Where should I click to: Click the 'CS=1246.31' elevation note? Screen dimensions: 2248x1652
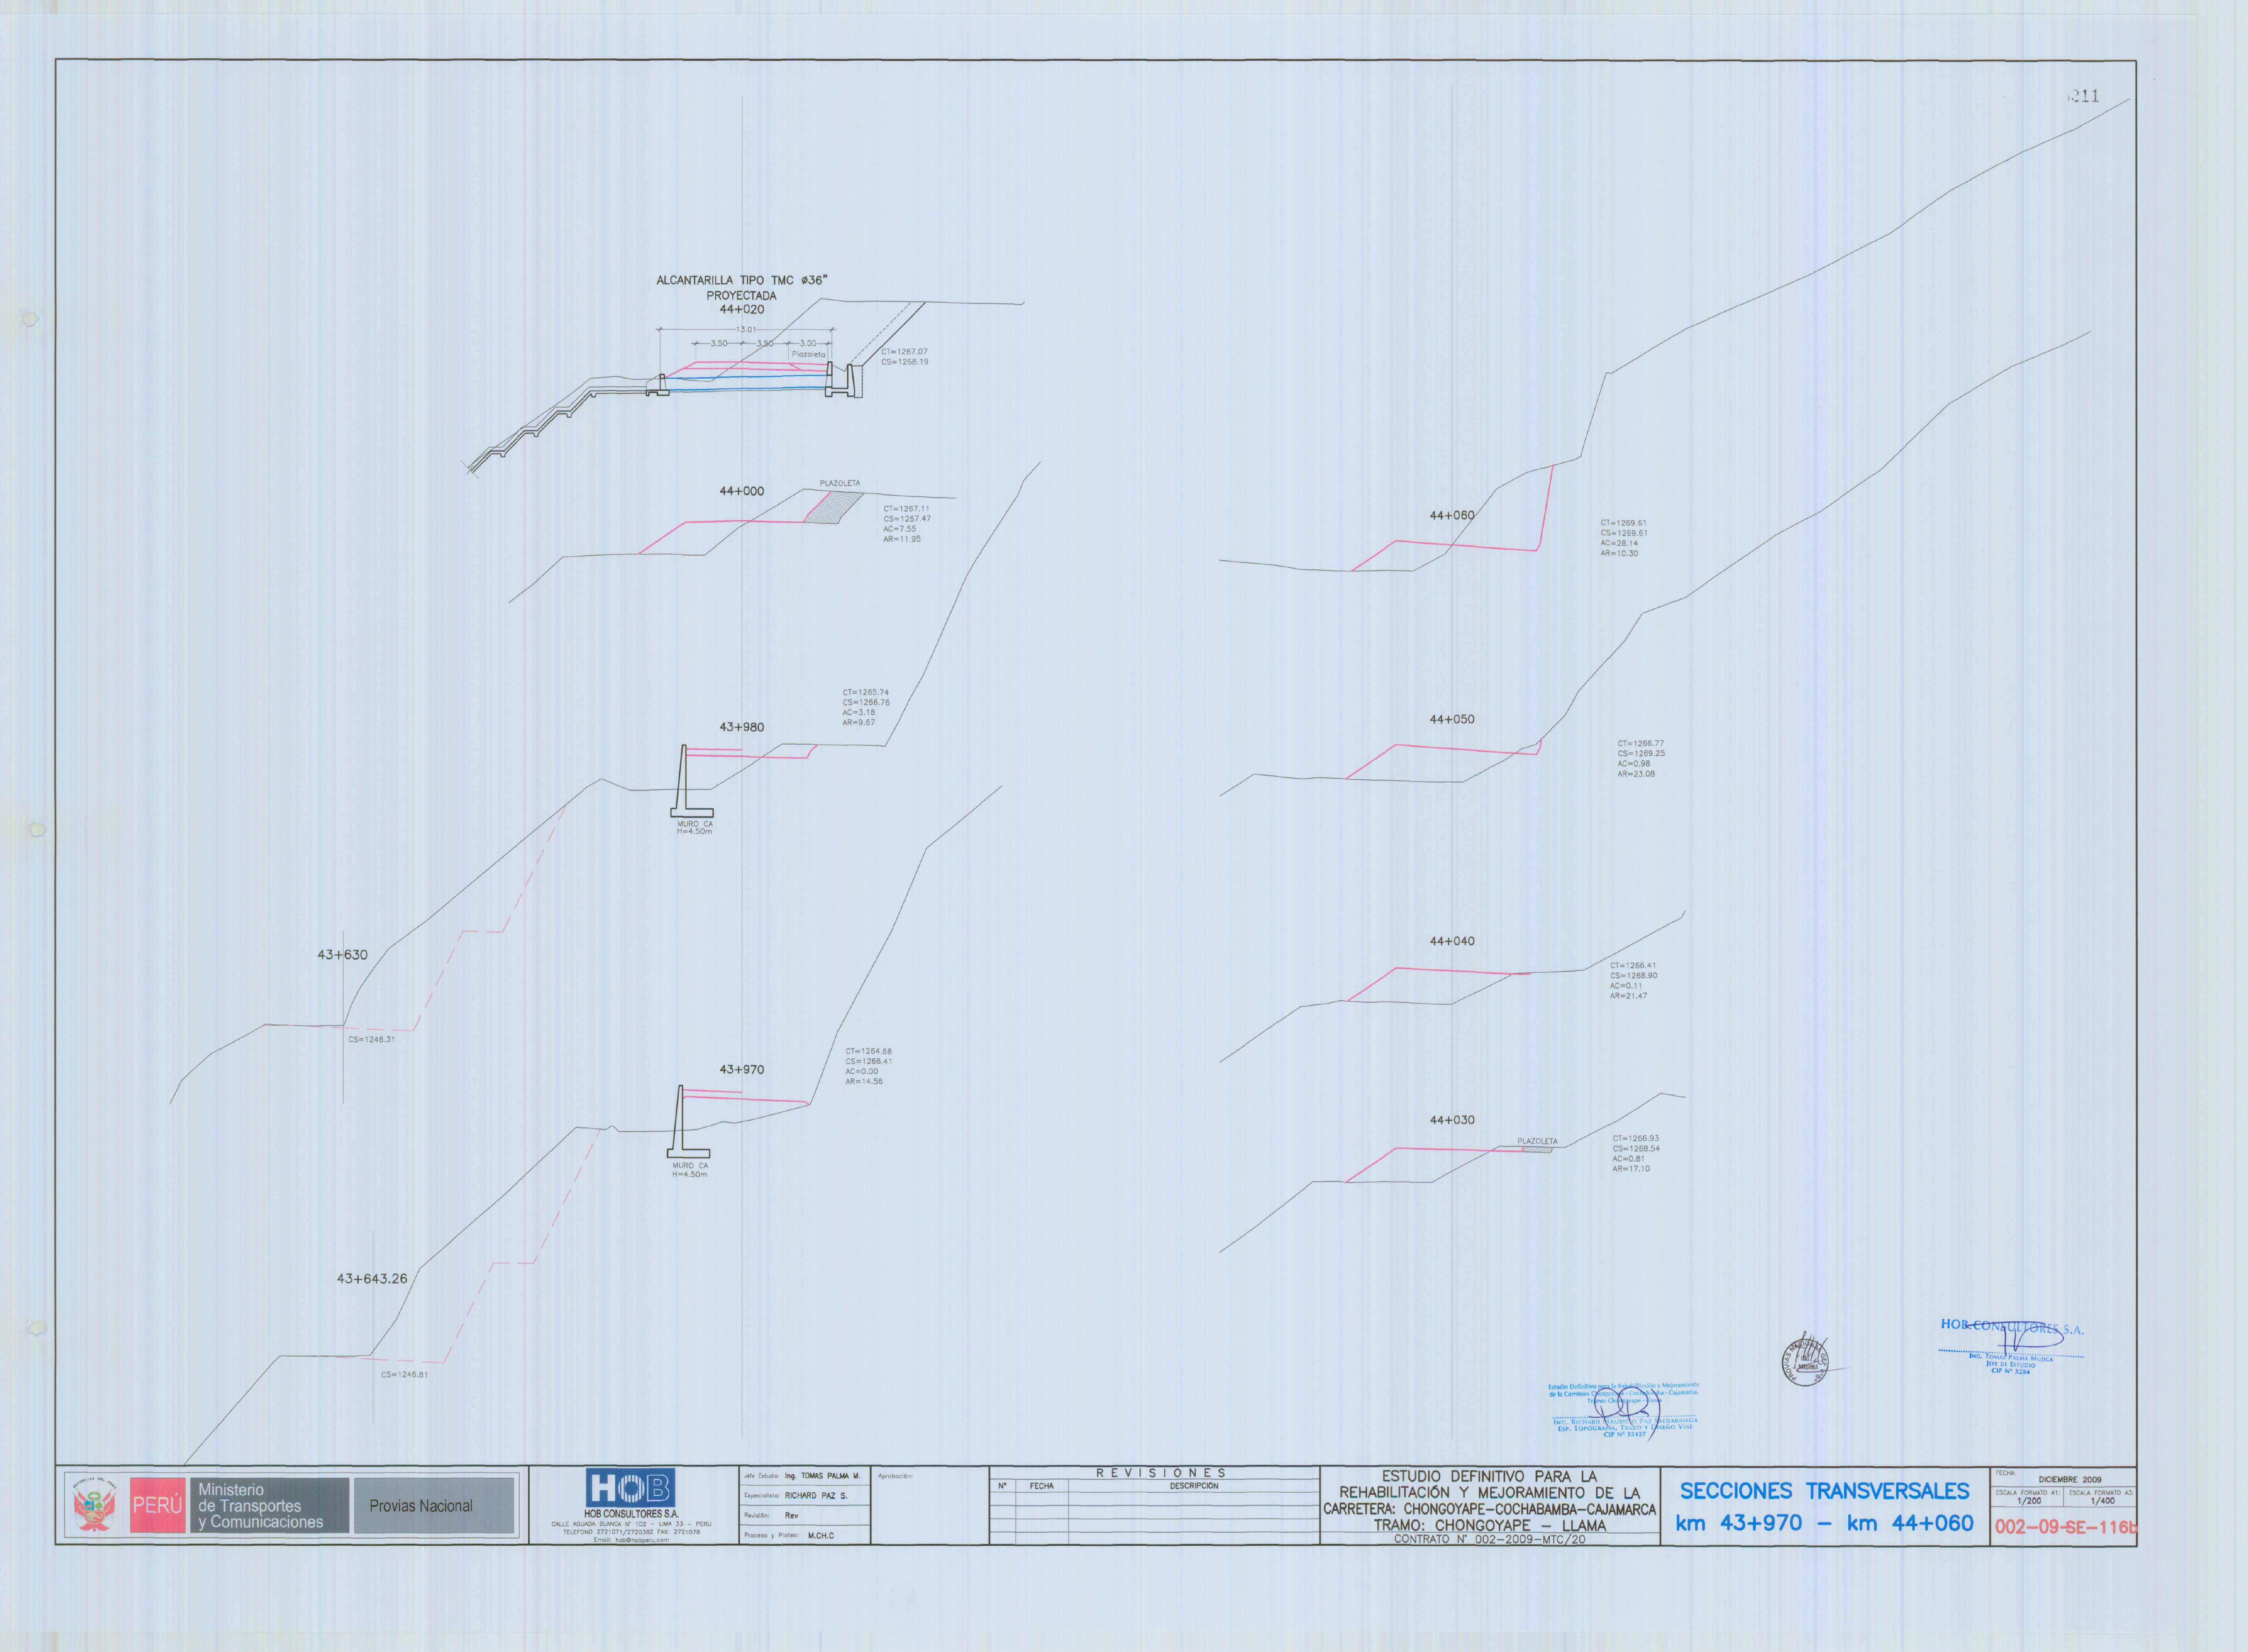371,1039
